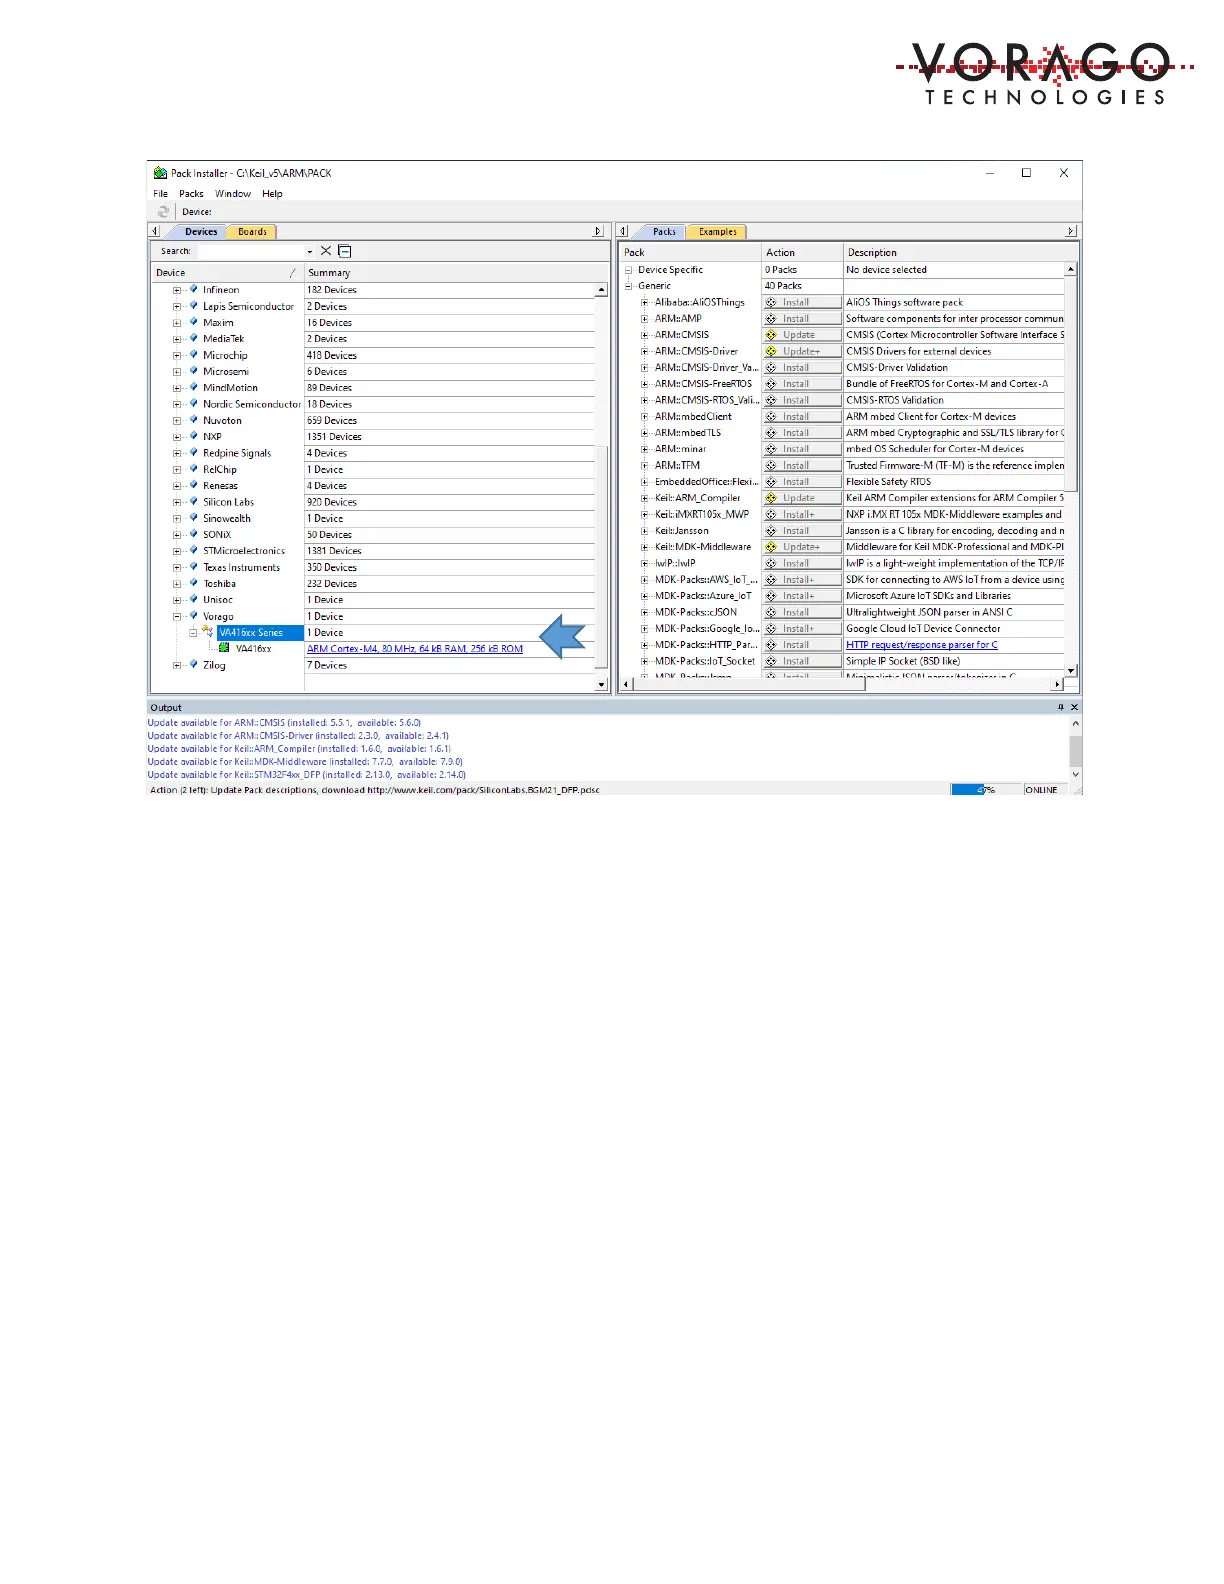Open HTTP request/response parser for C link
The width and height of the screenshot is (1224, 1584).
pyautogui.click(x=922, y=645)
